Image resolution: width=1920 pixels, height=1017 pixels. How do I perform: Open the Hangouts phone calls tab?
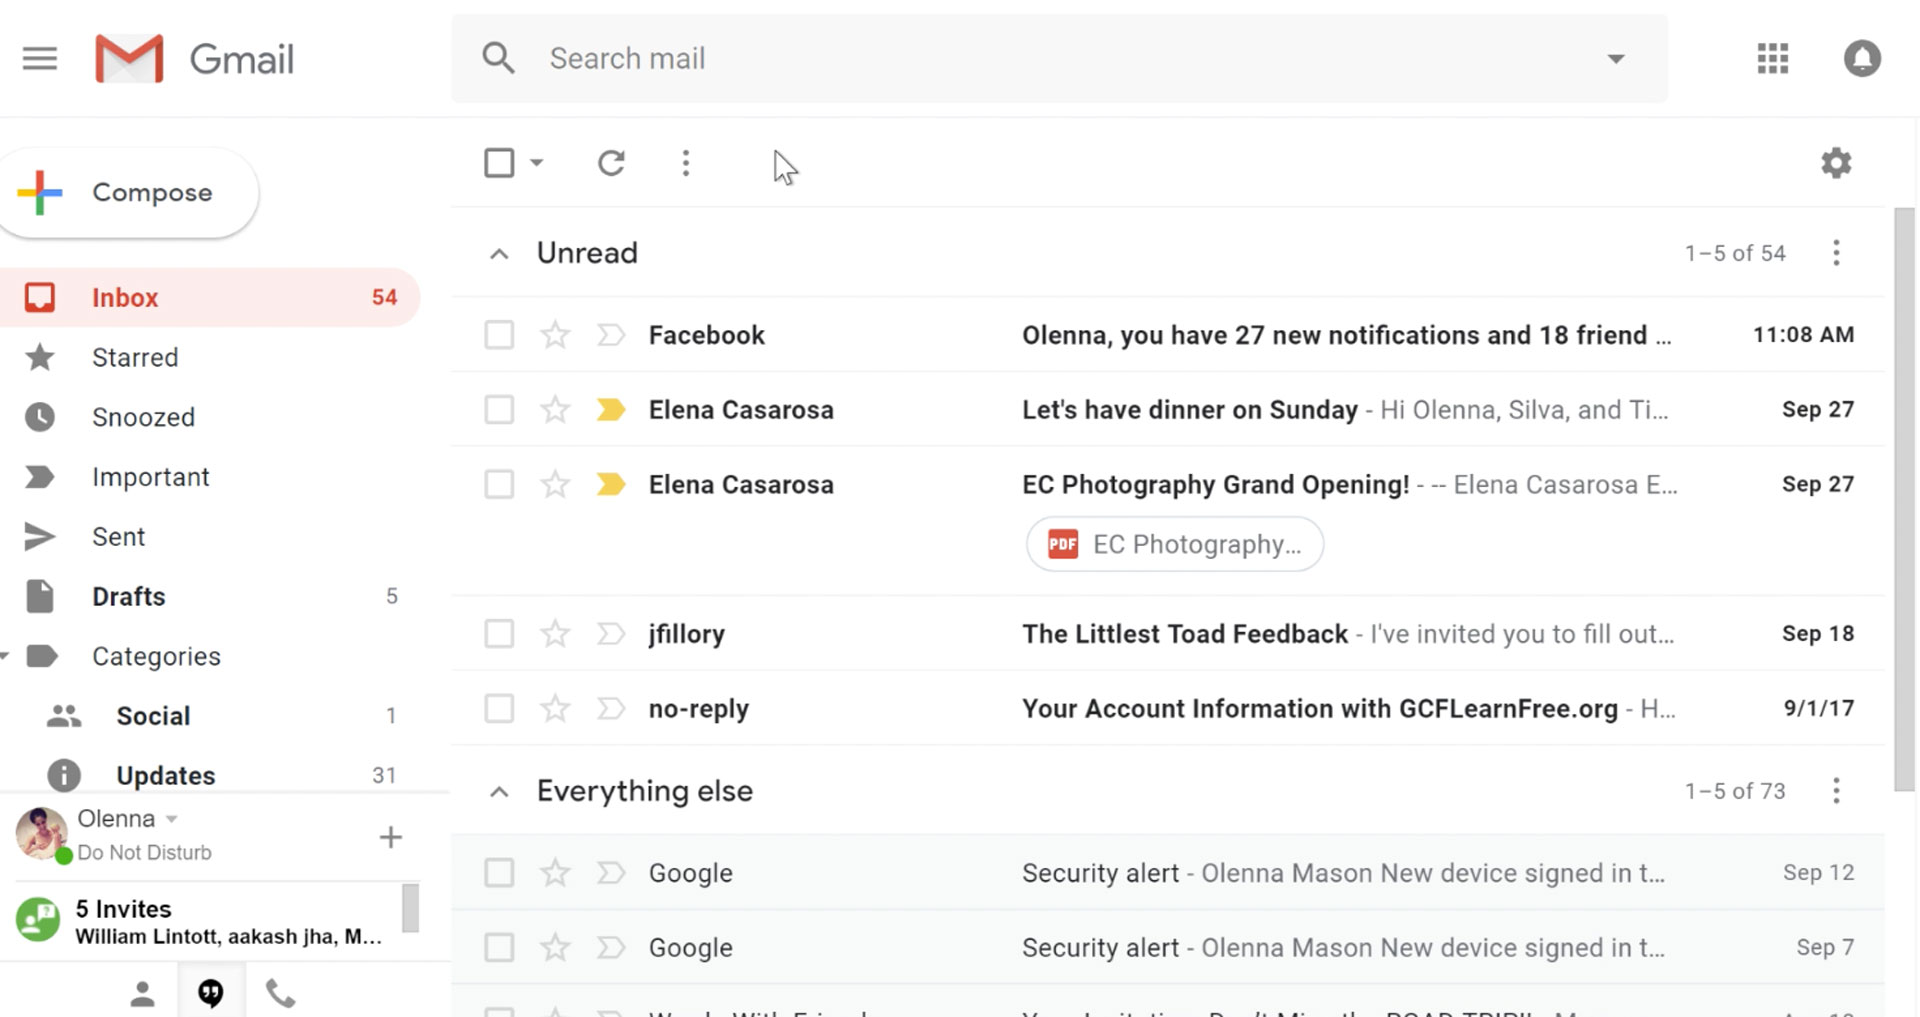tap(279, 992)
